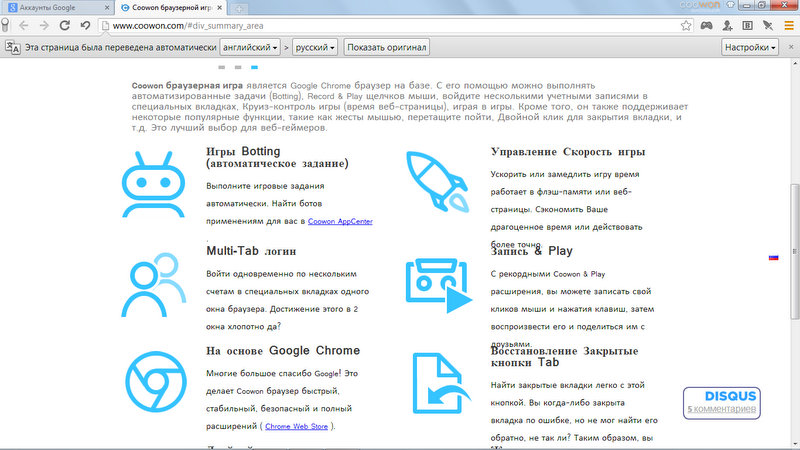Click the skin shirt icon near Coowon logo
Screen dimensions: 800x450
(731, 5)
